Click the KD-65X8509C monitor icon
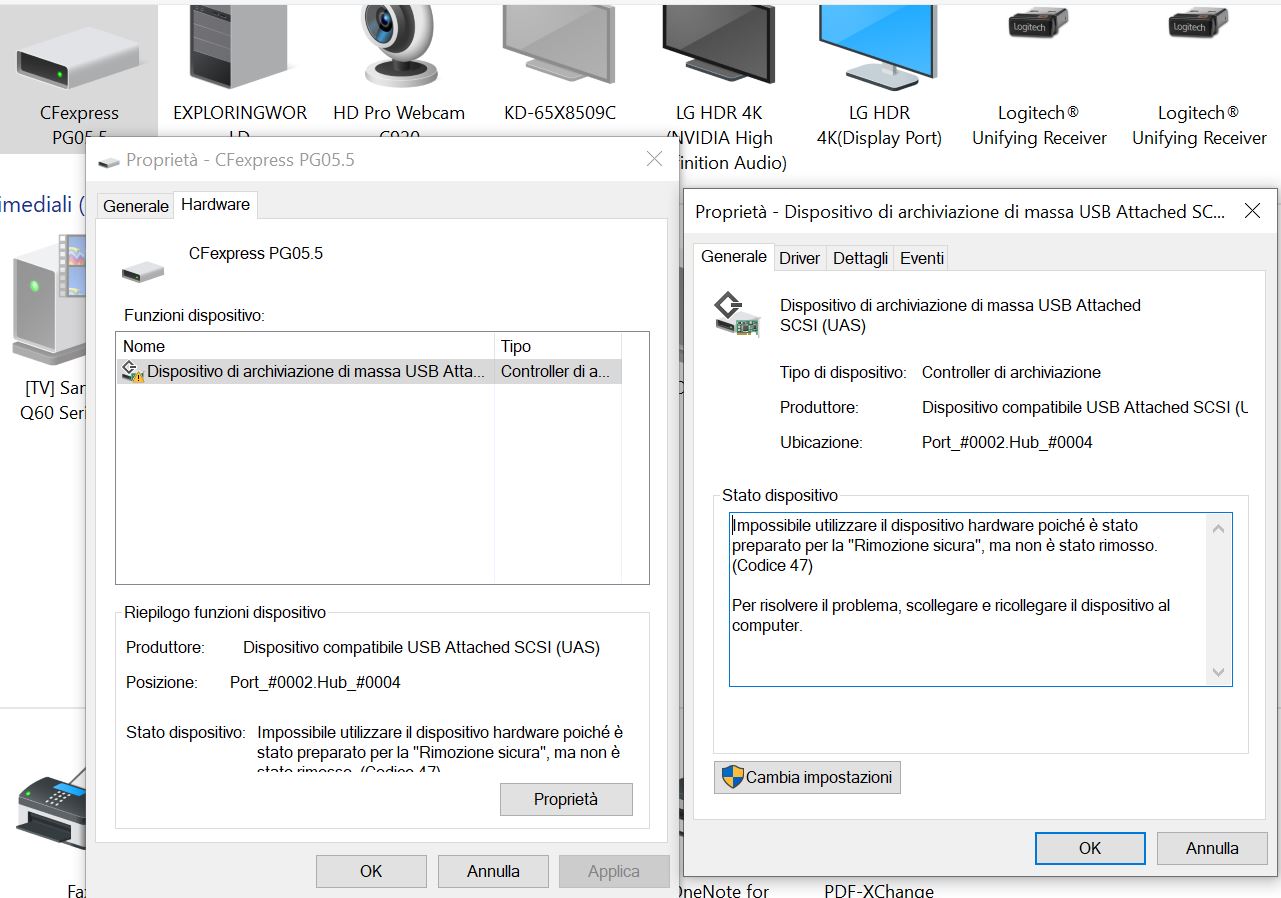This screenshot has height=898, width=1281. click(x=559, y=46)
